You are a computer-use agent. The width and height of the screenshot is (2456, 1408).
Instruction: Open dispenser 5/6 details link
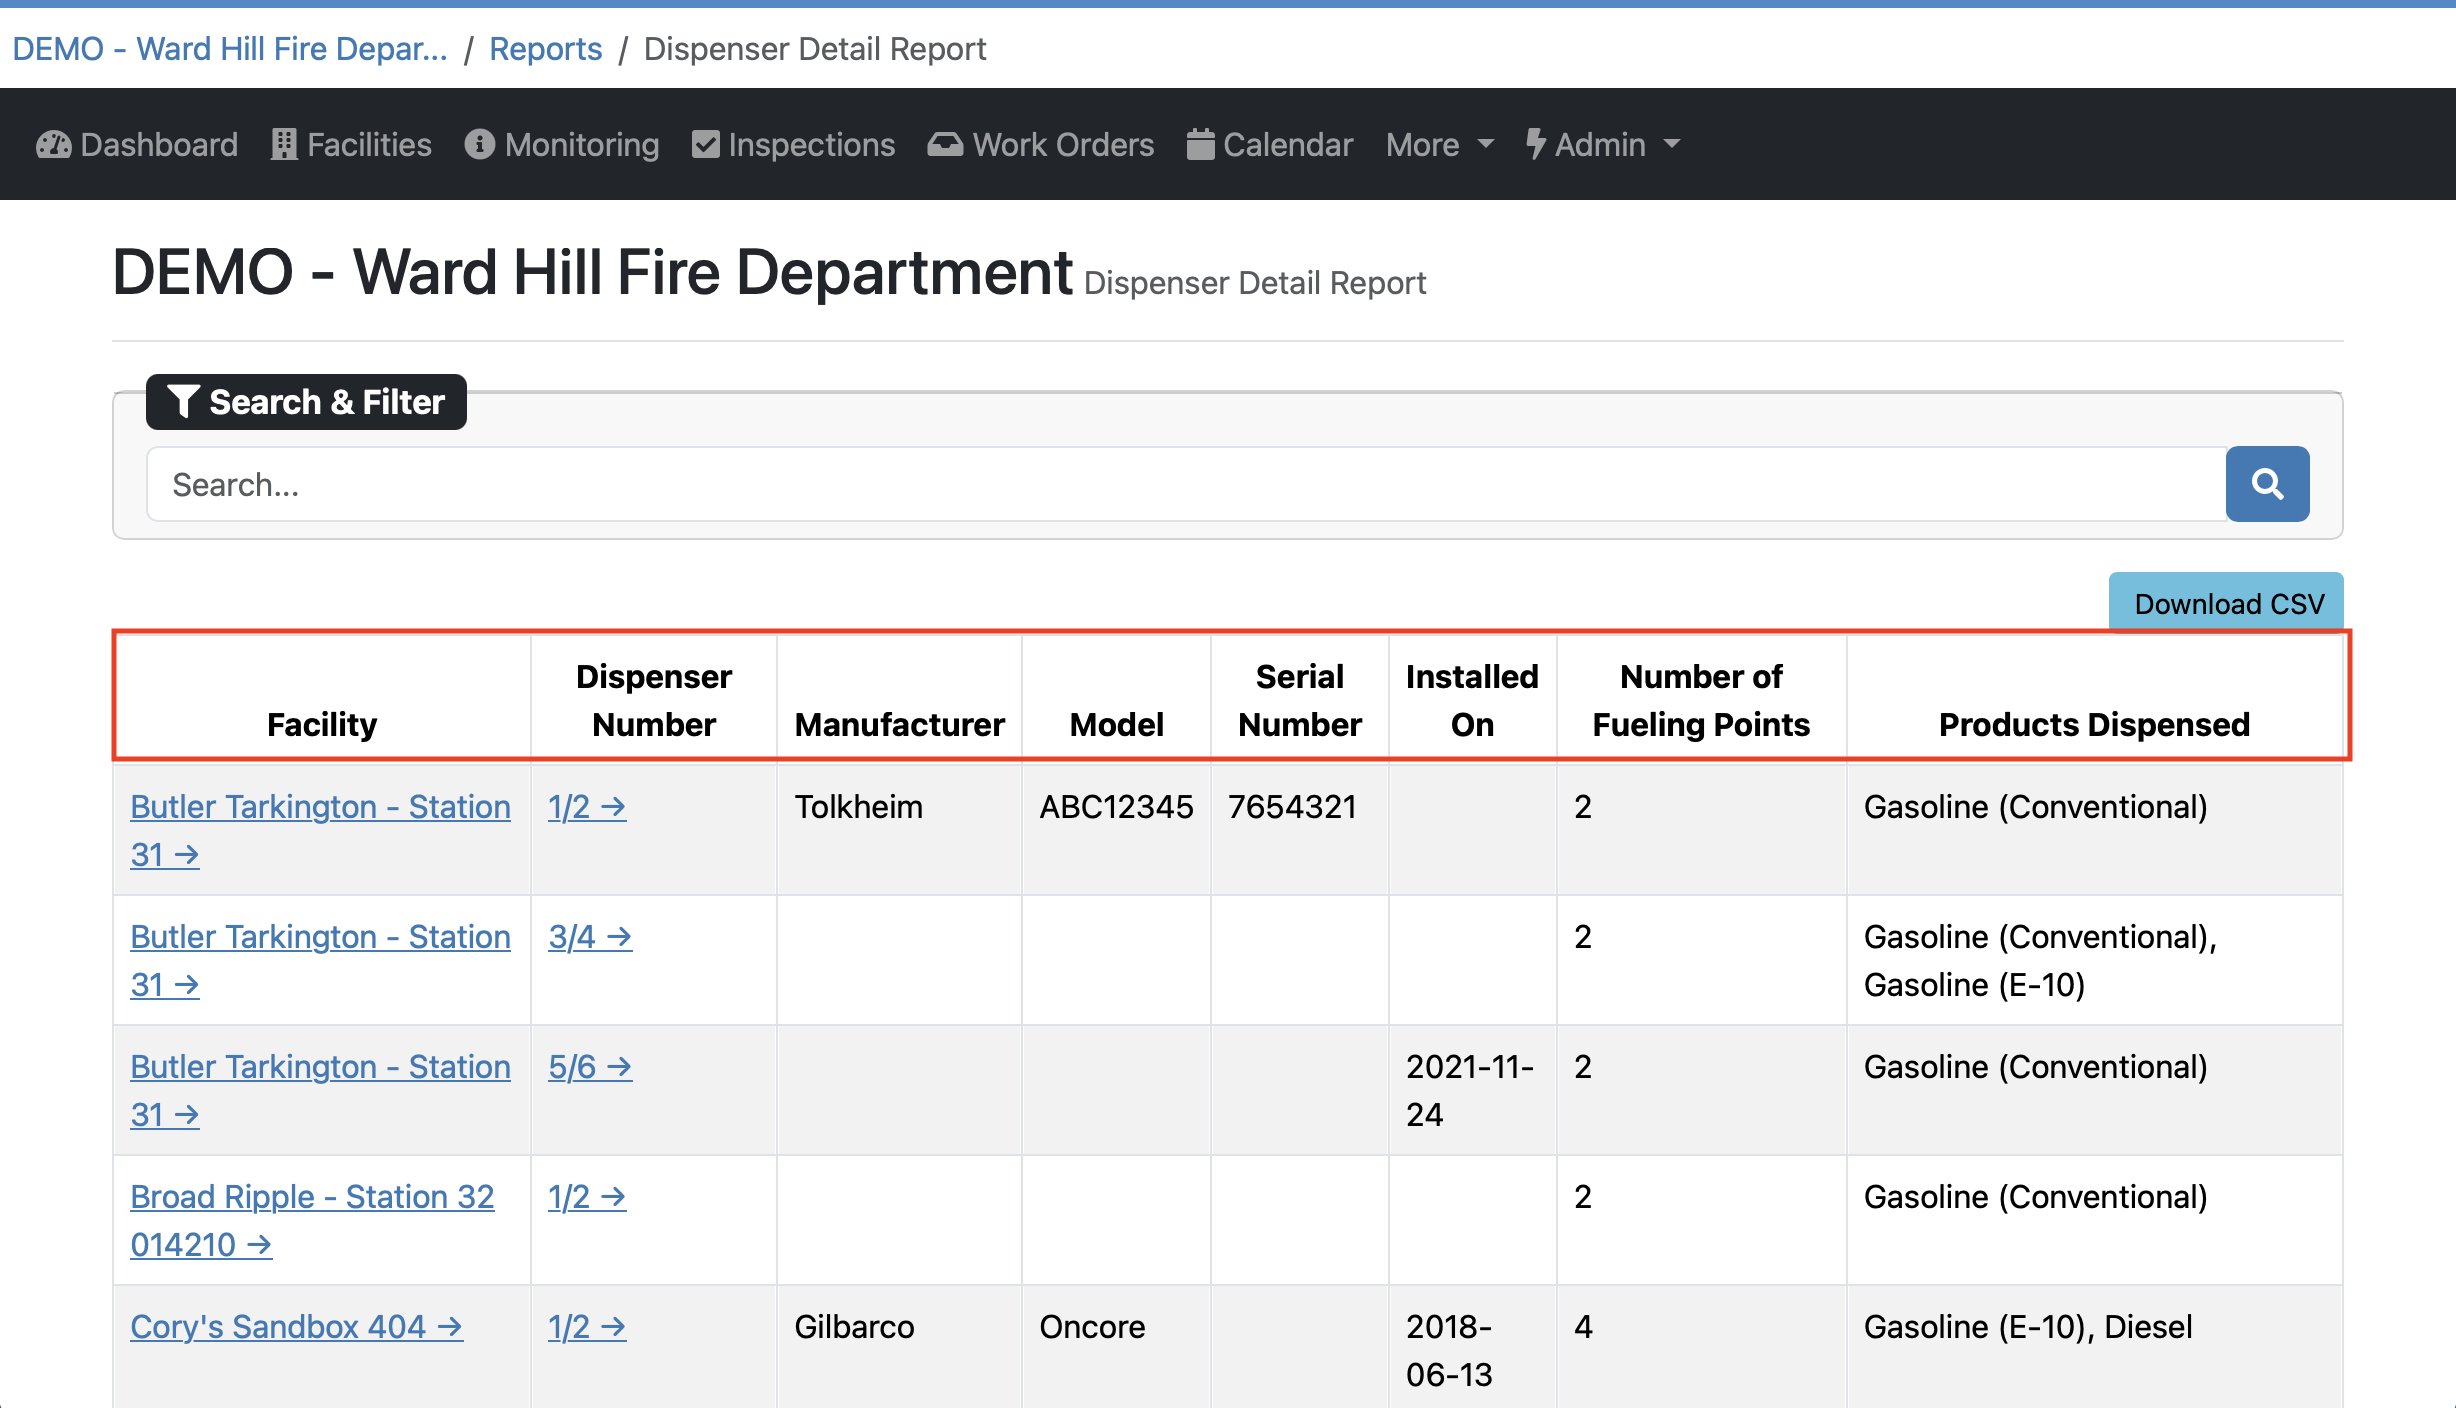tap(589, 1067)
